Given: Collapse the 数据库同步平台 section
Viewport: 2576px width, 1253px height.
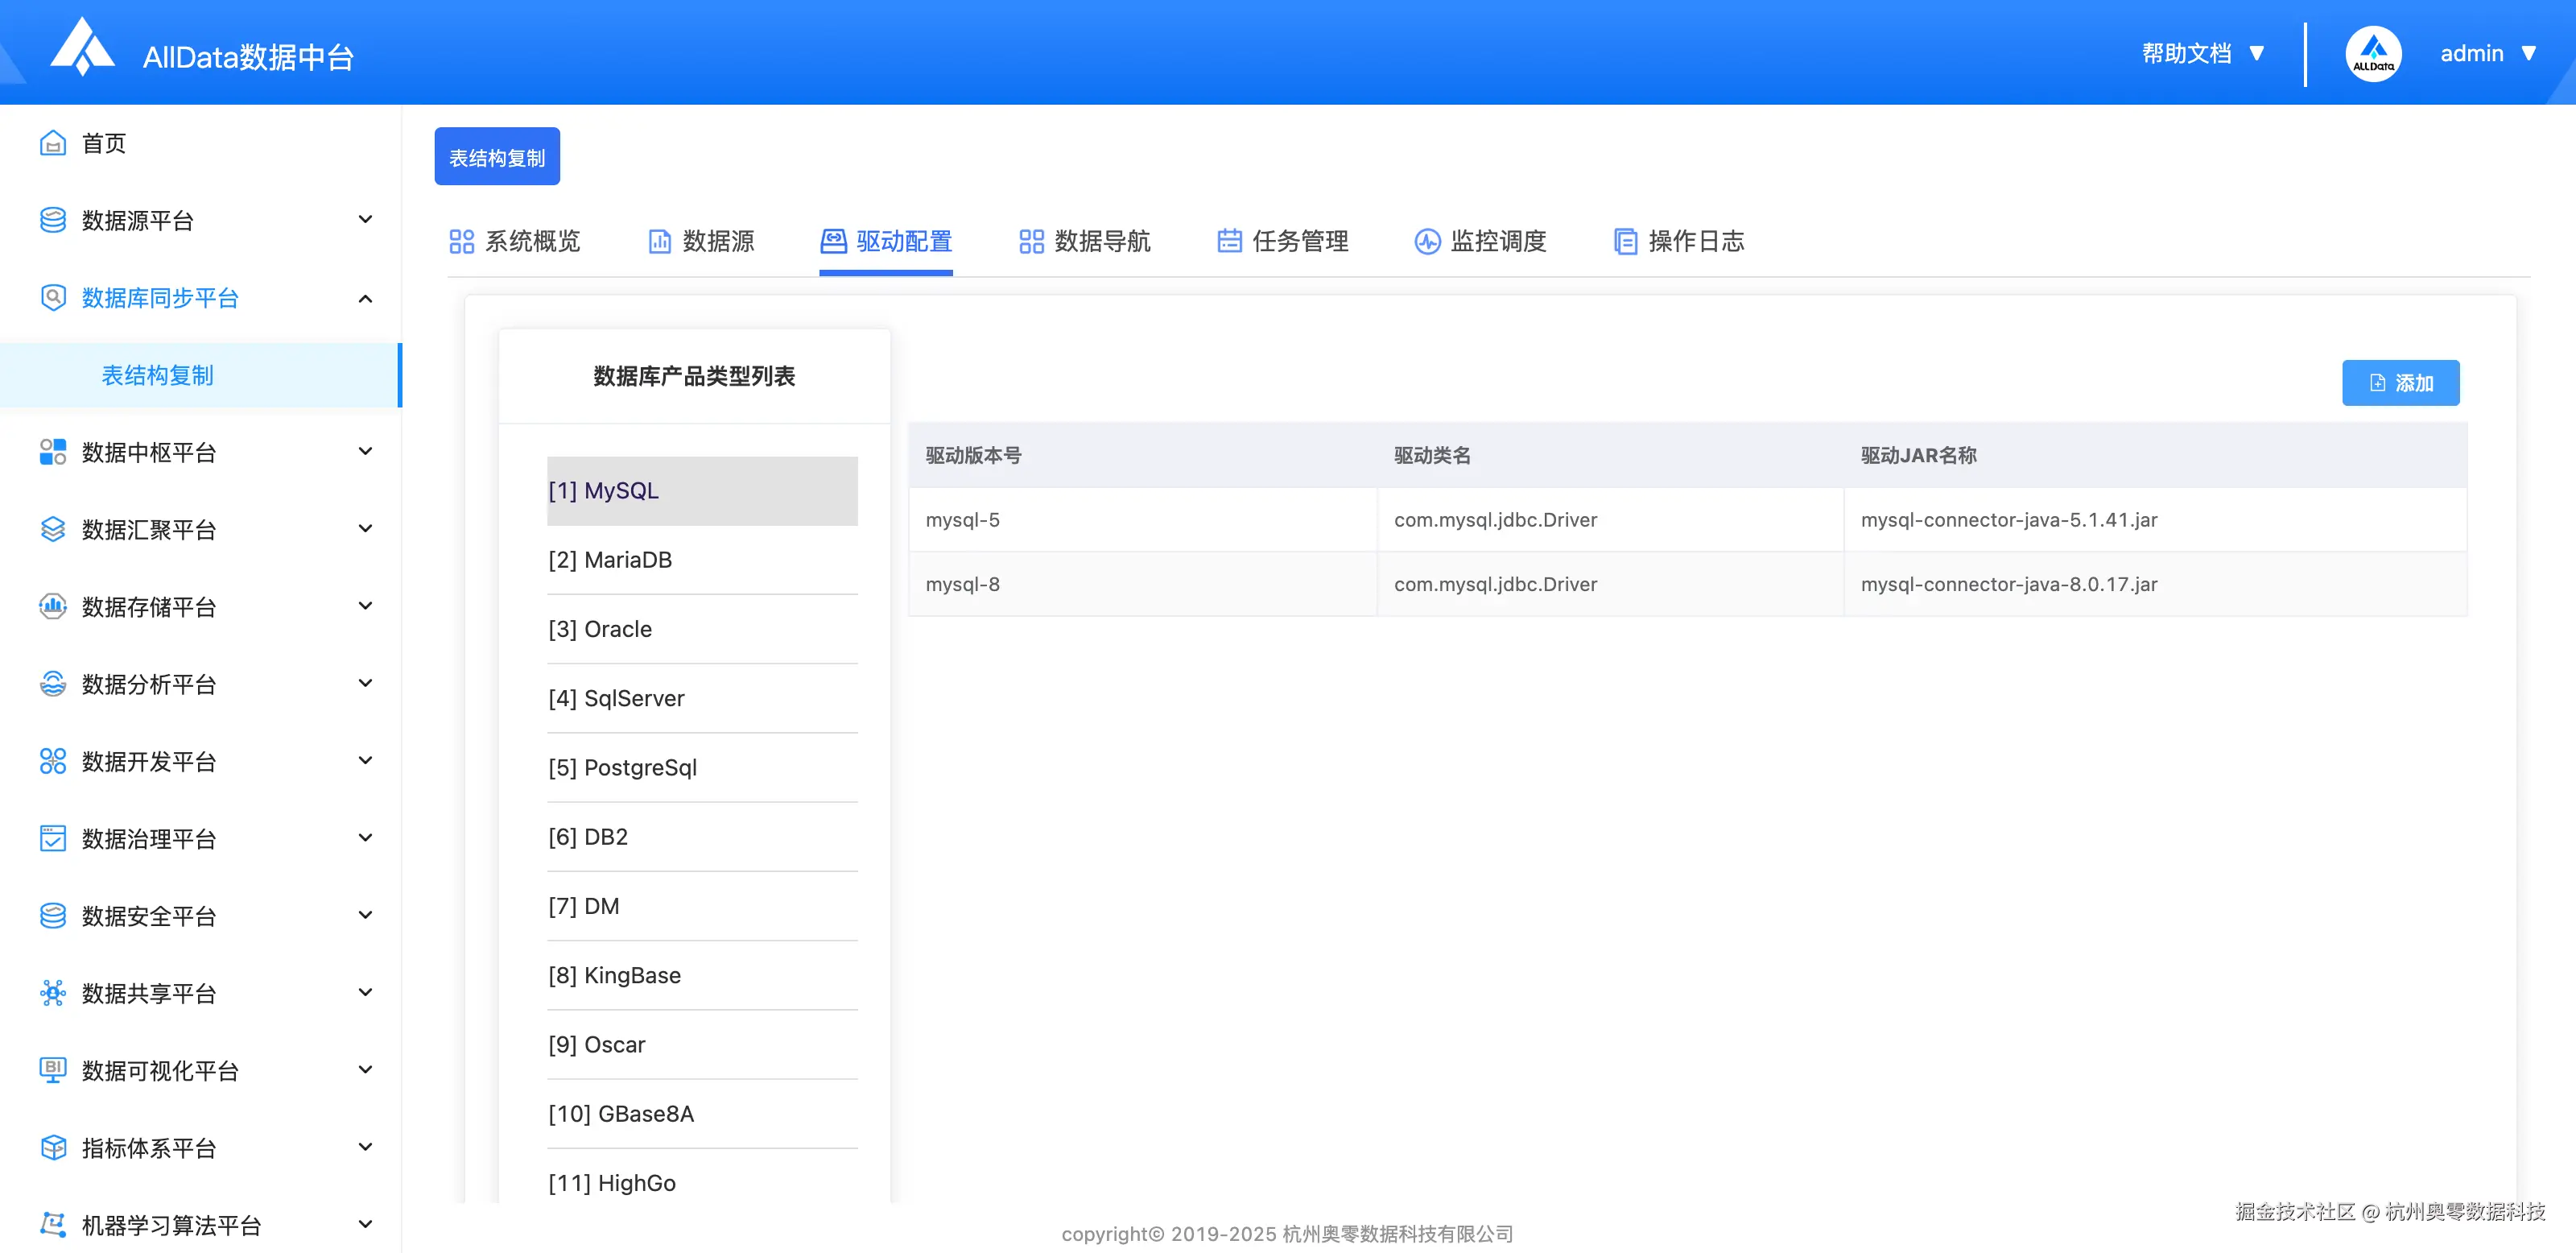Looking at the screenshot, I should click(366, 297).
